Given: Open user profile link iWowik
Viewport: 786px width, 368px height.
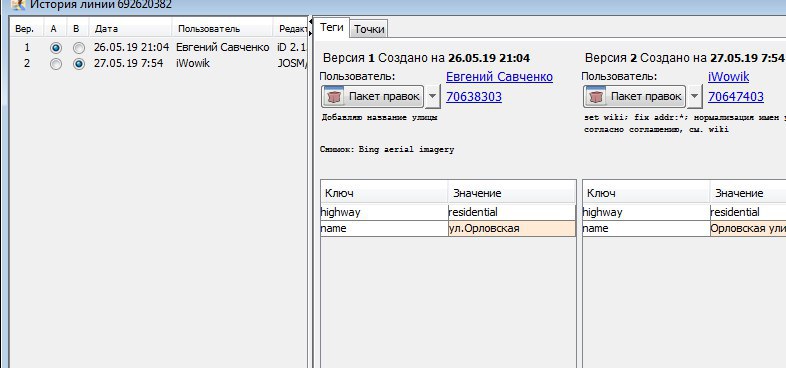Looking at the screenshot, I should click(x=728, y=77).
